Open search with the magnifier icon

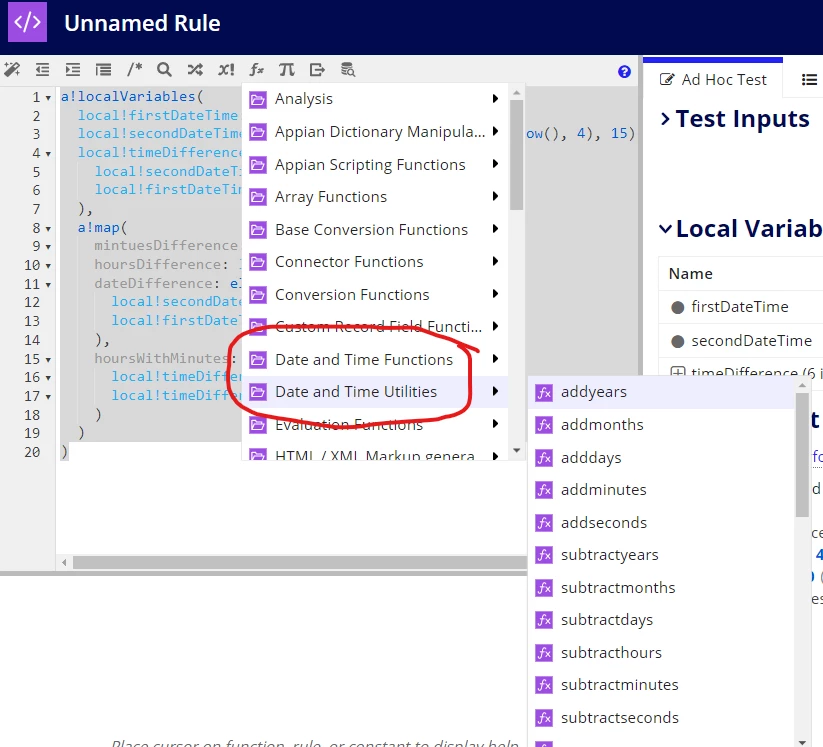(164, 70)
